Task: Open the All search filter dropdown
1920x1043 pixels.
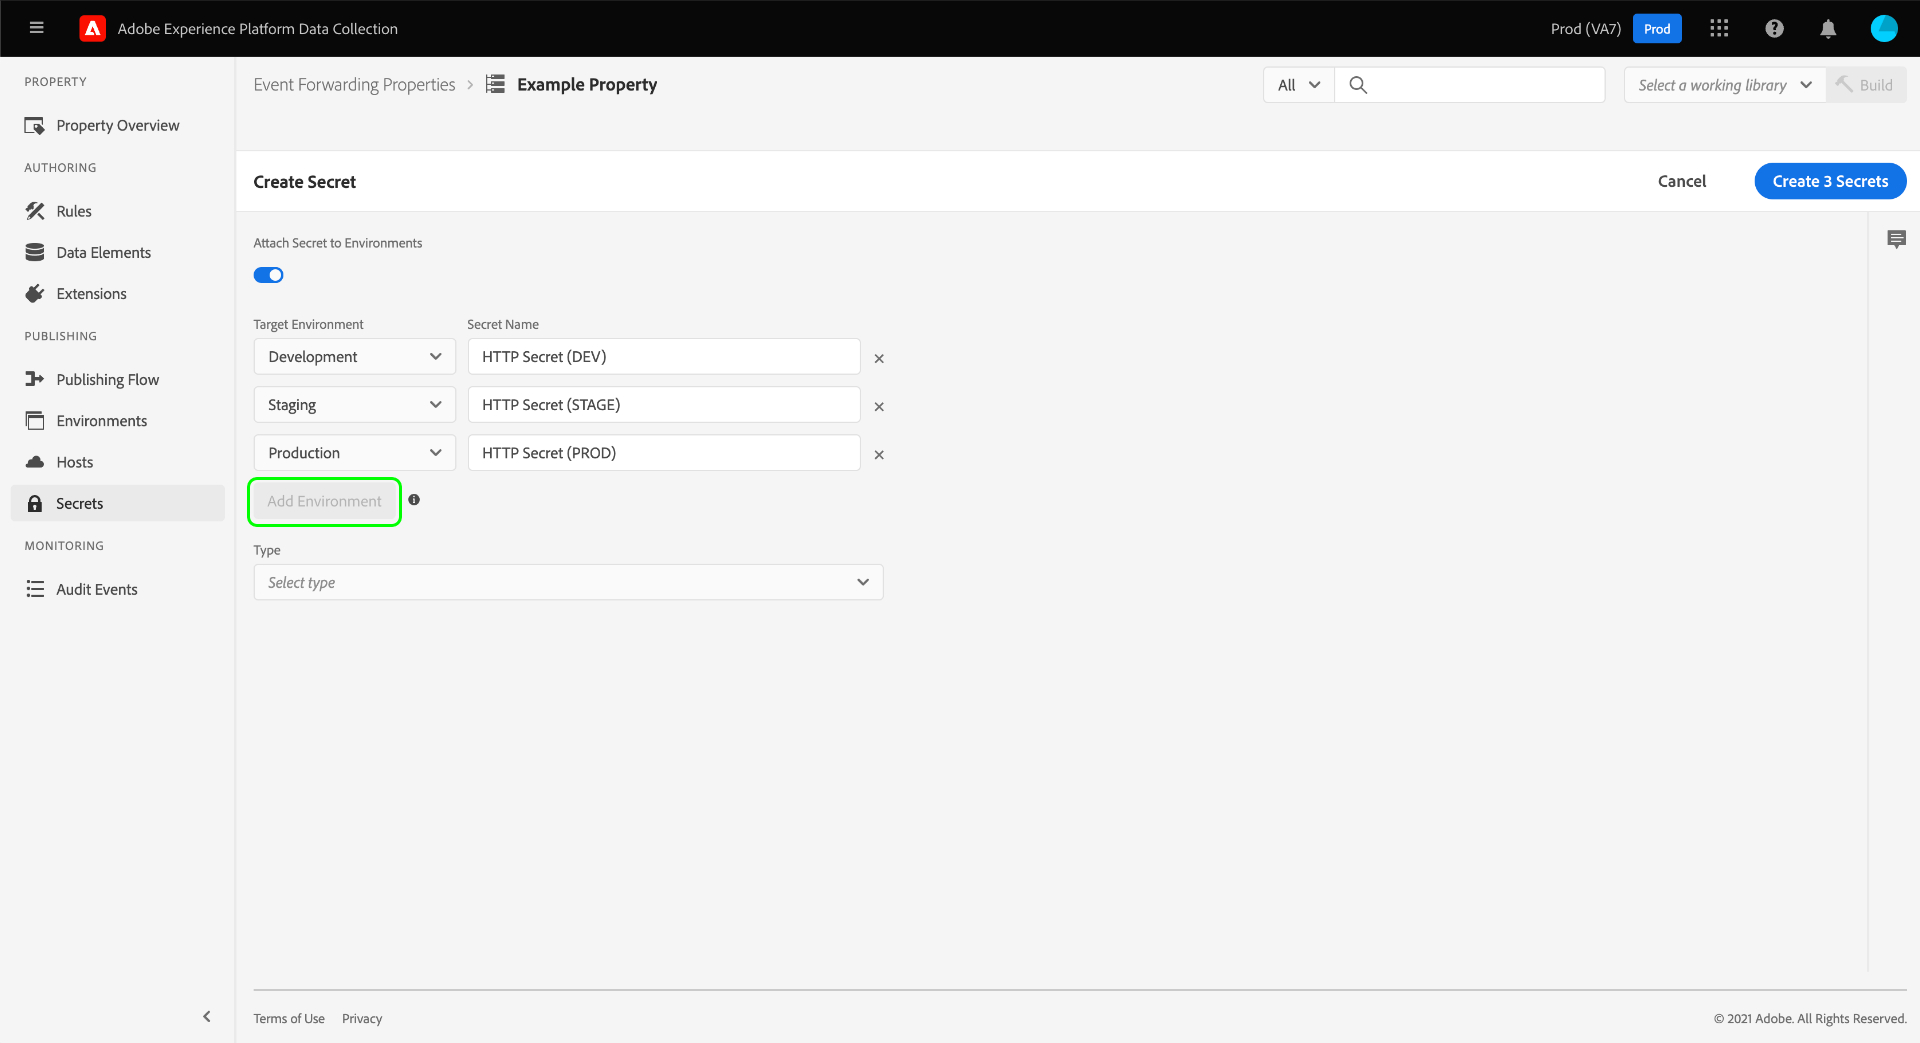Action: (x=1298, y=85)
